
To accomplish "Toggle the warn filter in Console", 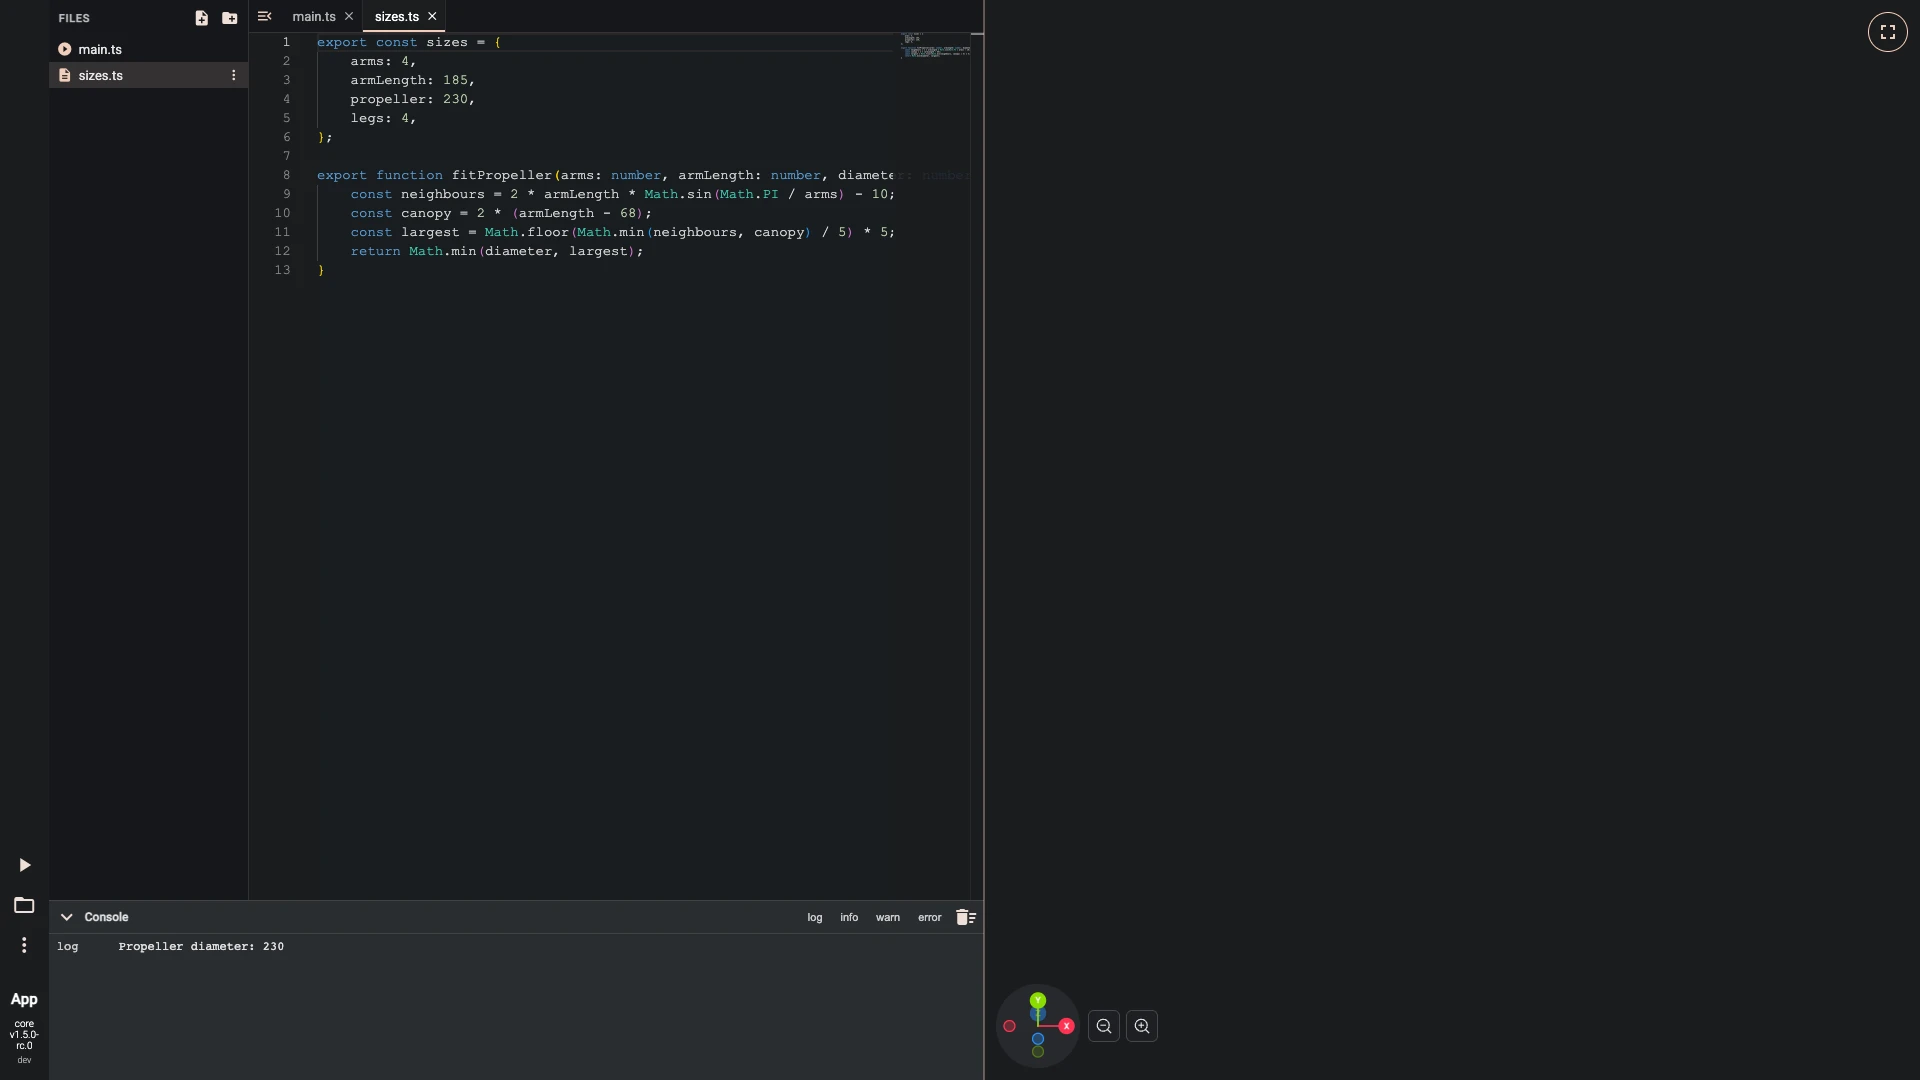I will coord(888,917).
